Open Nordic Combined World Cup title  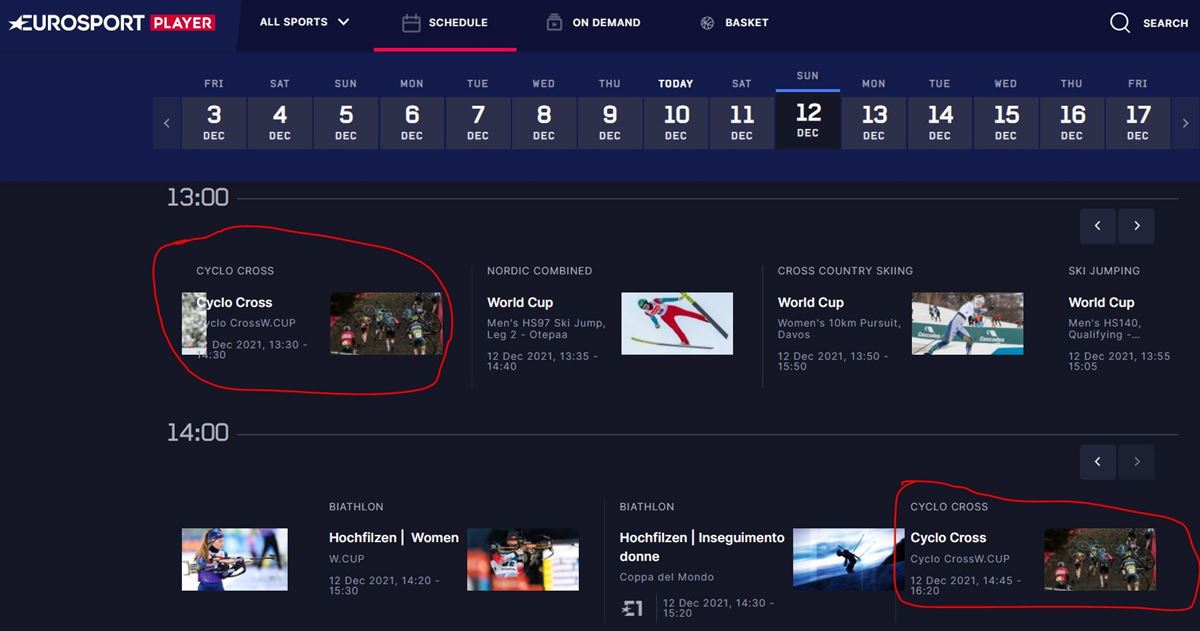(x=520, y=302)
